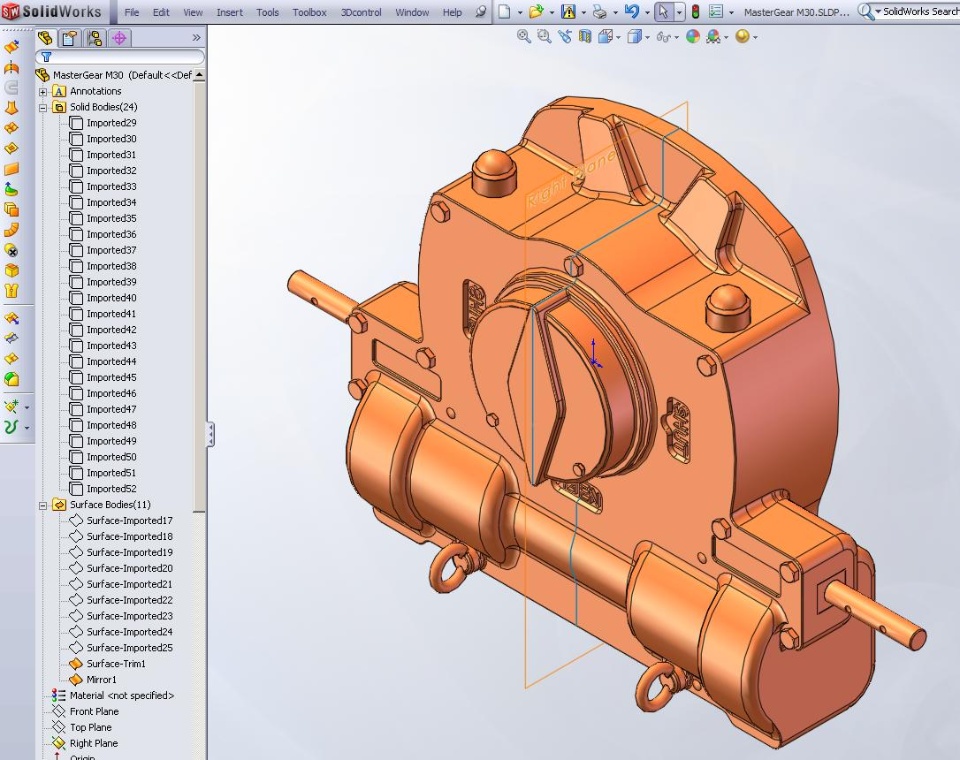
Task: Switch to the ConfigurationManager tab
Action: (x=94, y=39)
